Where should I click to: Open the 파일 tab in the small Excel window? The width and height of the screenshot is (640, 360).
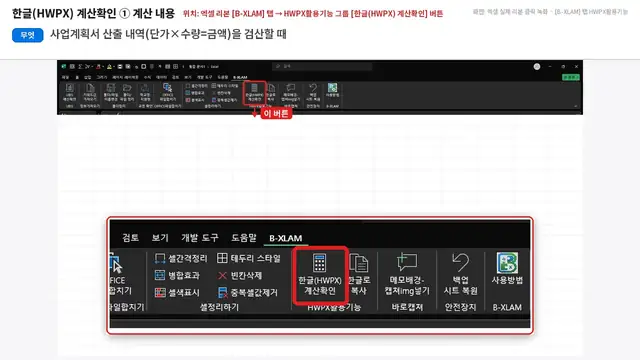coord(65,78)
